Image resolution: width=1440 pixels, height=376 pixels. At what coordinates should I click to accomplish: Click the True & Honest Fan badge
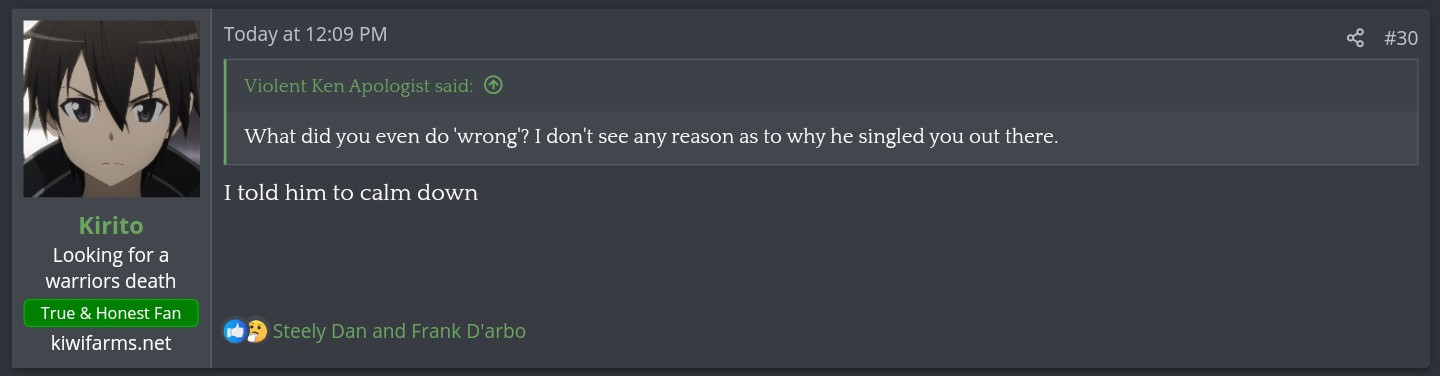point(111,313)
